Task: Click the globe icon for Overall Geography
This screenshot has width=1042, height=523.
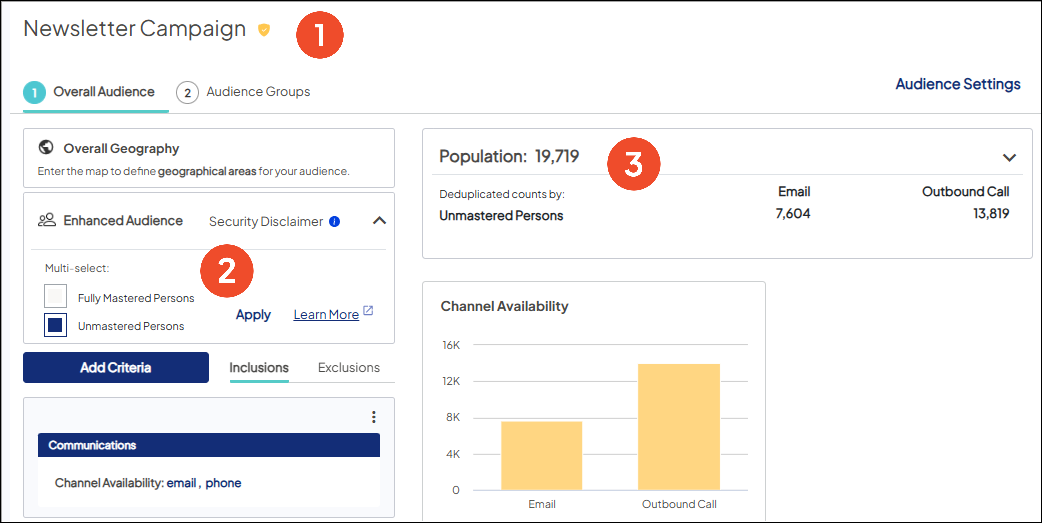Action: 46,147
